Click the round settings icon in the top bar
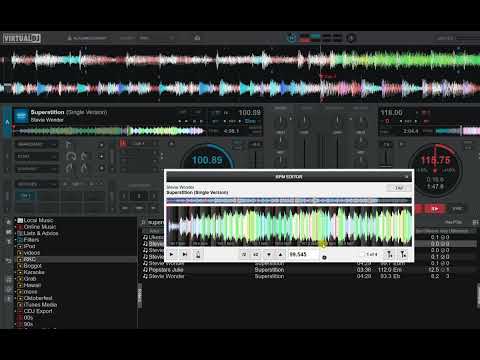The width and height of the screenshot is (480, 360). click(x=350, y=38)
